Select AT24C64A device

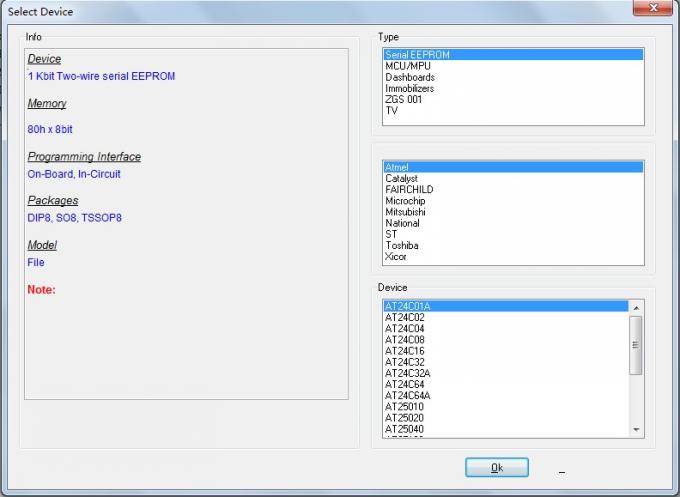[506, 396]
